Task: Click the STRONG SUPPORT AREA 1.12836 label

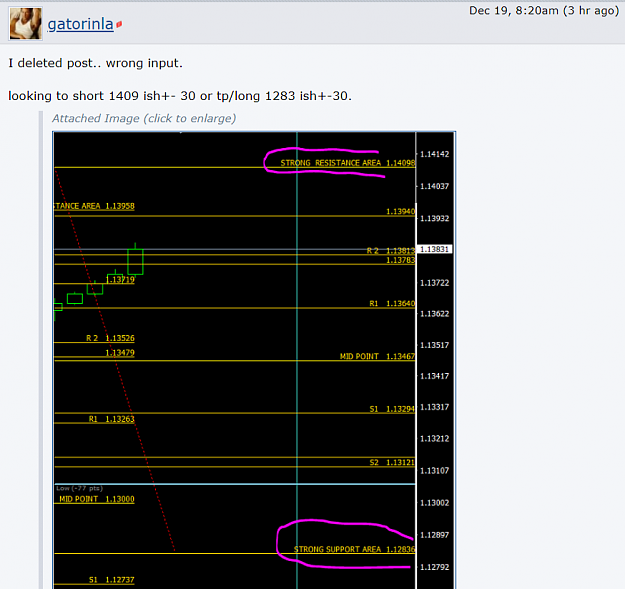Action: click(354, 549)
